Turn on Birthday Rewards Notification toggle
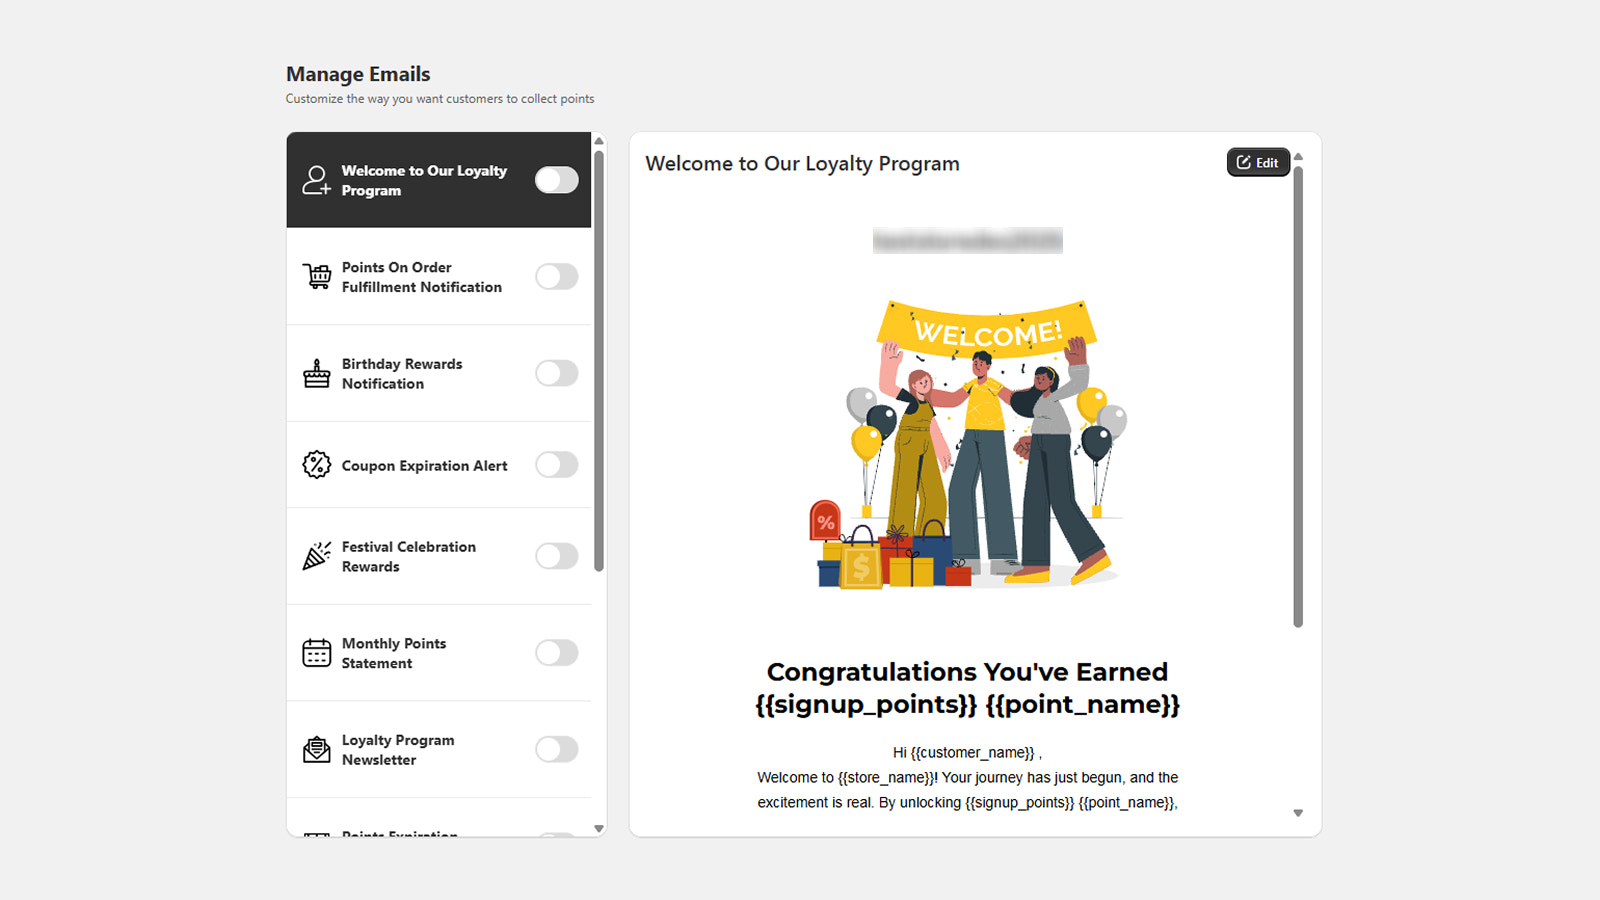1600x900 pixels. pyautogui.click(x=557, y=373)
